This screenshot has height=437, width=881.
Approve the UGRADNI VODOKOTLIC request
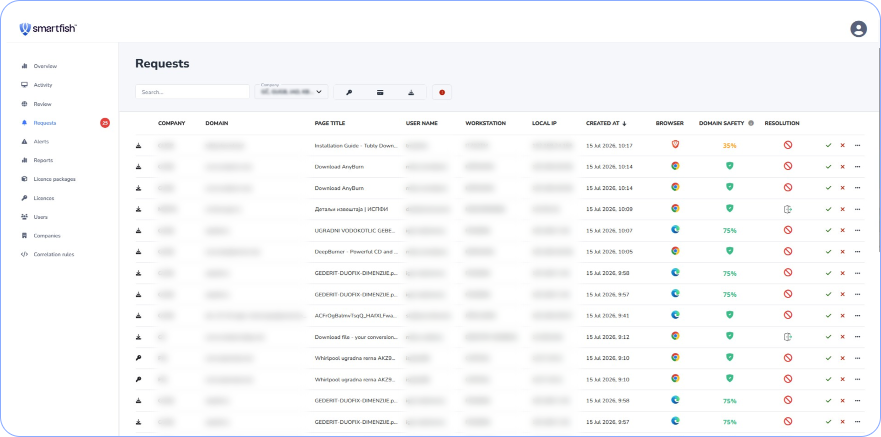tap(828, 230)
